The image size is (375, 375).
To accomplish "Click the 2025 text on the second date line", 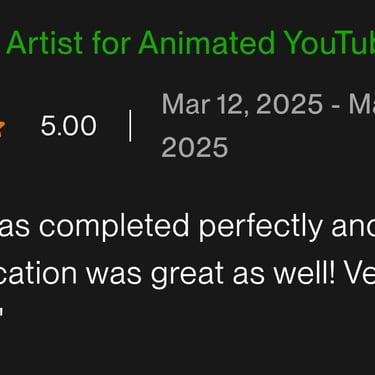I will (195, 147).
